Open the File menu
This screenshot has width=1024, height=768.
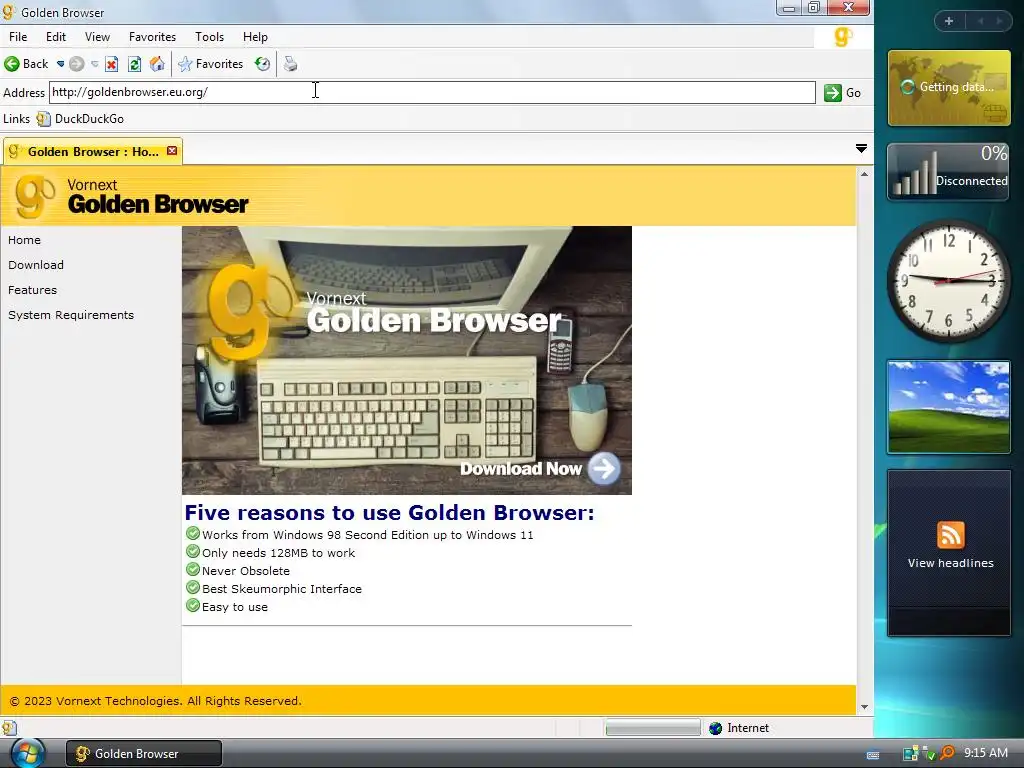(x=18, y=37)
